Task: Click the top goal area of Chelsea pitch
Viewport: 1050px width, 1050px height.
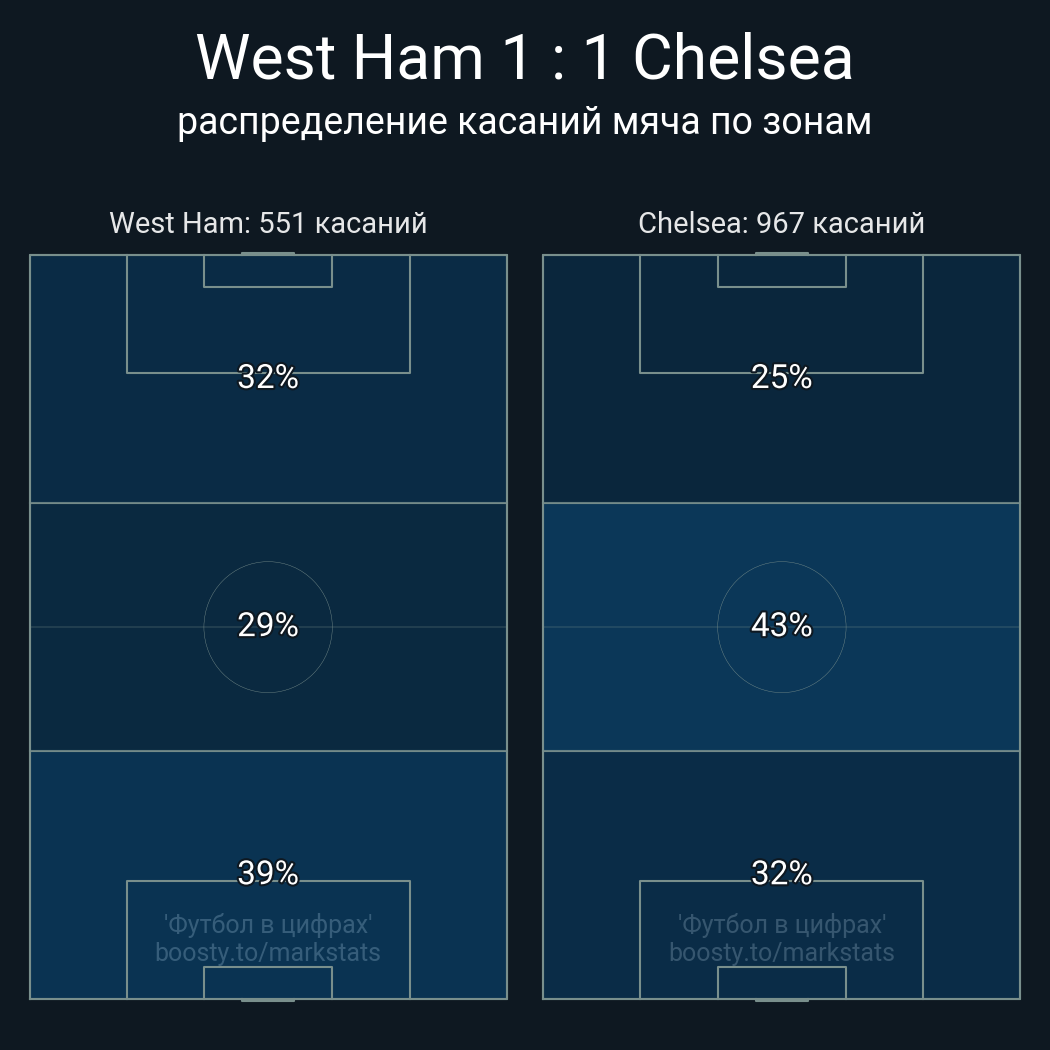Action: 781,271
